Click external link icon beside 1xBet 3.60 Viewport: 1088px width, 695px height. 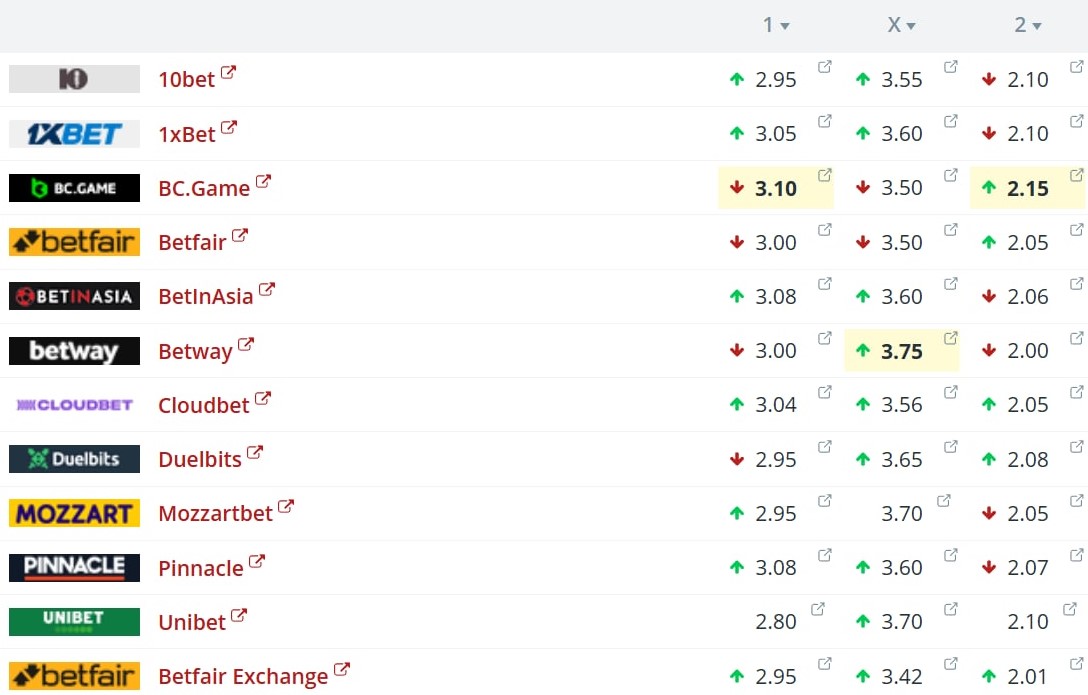click(x=951, y=121)
